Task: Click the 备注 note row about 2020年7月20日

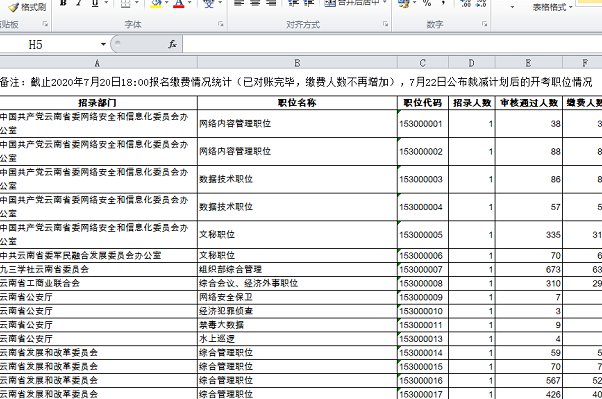Action: click(301, 82)
